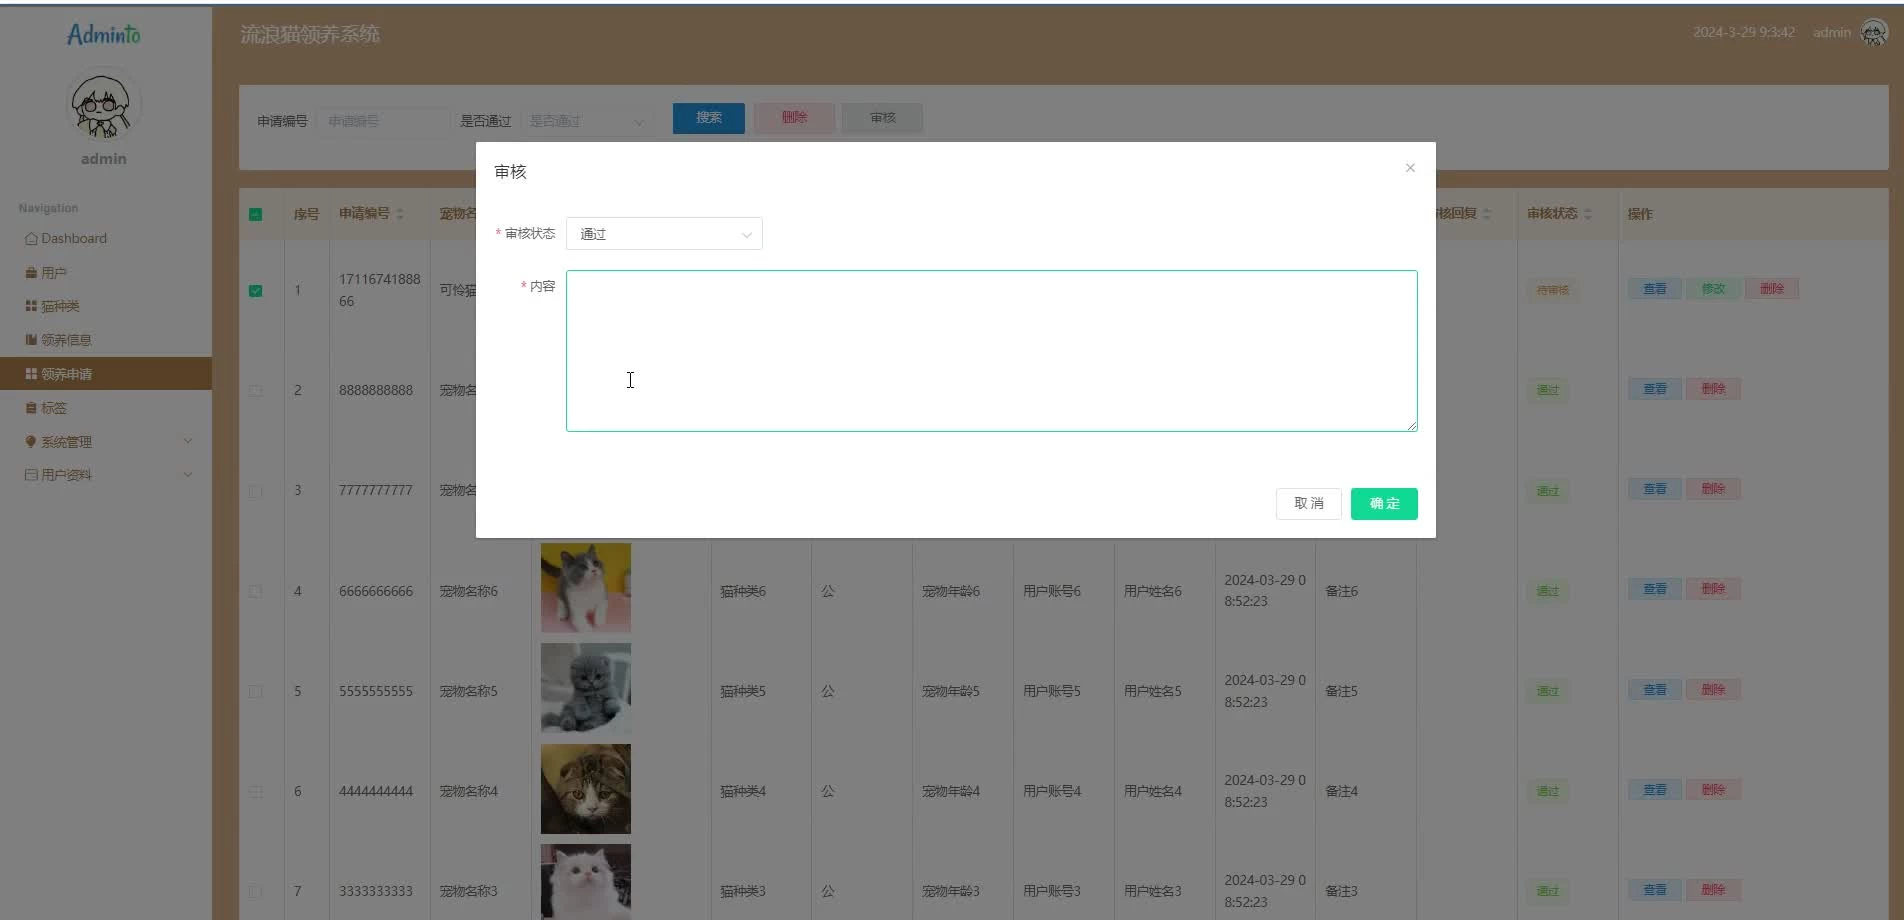Click the 通过 status tag in row 2
1904x920 pixels.
[x=1548, y=391]
